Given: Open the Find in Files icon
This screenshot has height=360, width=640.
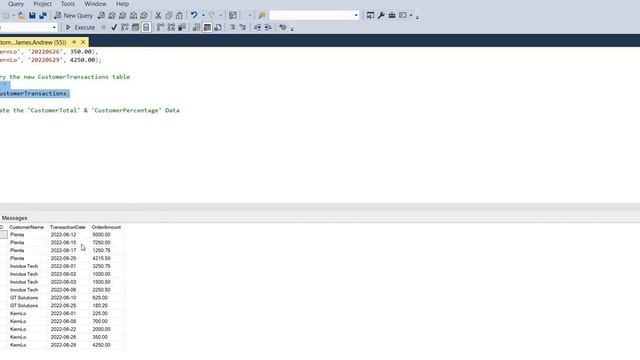Looking at the screenshot, I should [262, 16].
